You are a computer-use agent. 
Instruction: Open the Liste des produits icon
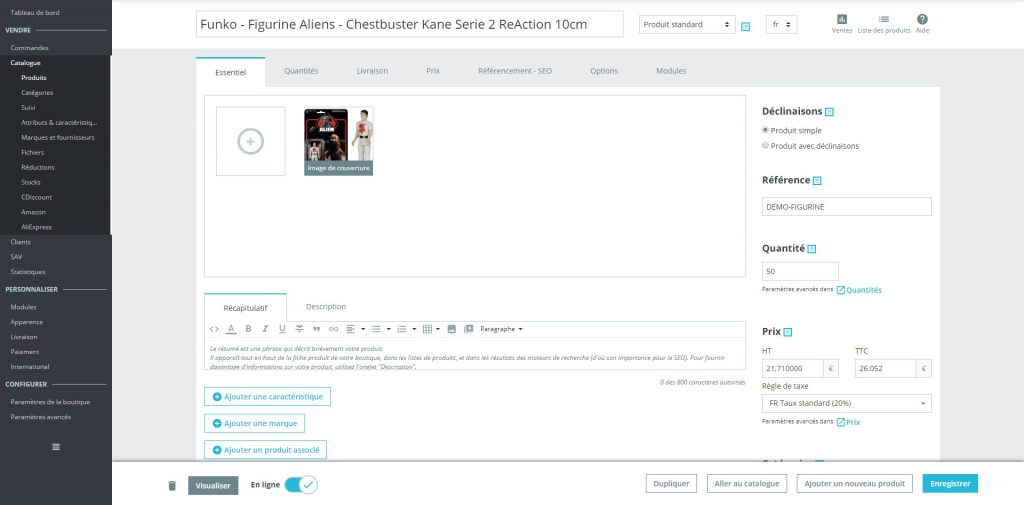coord(884,20)
